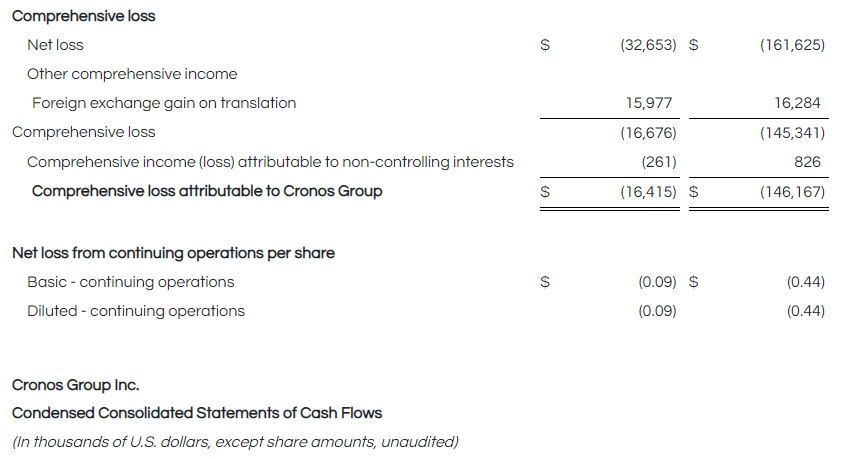
Task: Click the 826 non-controlling interests value
Action: [808, 162]
